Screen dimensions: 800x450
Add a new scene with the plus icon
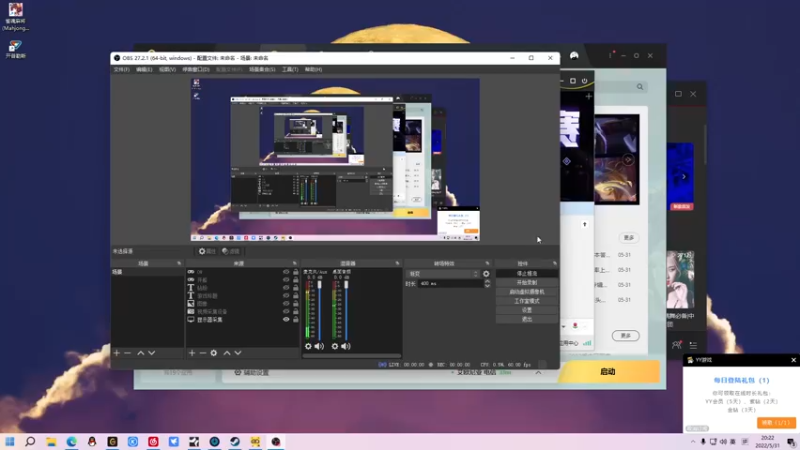click(116, 353)
